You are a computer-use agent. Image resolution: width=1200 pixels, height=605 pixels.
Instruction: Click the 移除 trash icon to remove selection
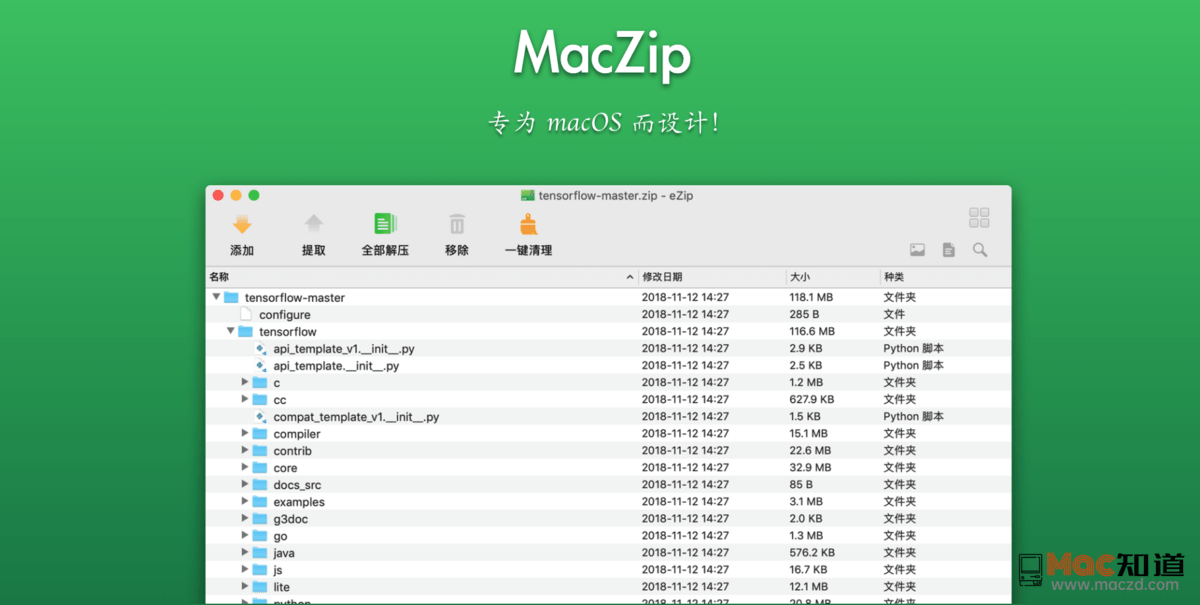[456, 224]
